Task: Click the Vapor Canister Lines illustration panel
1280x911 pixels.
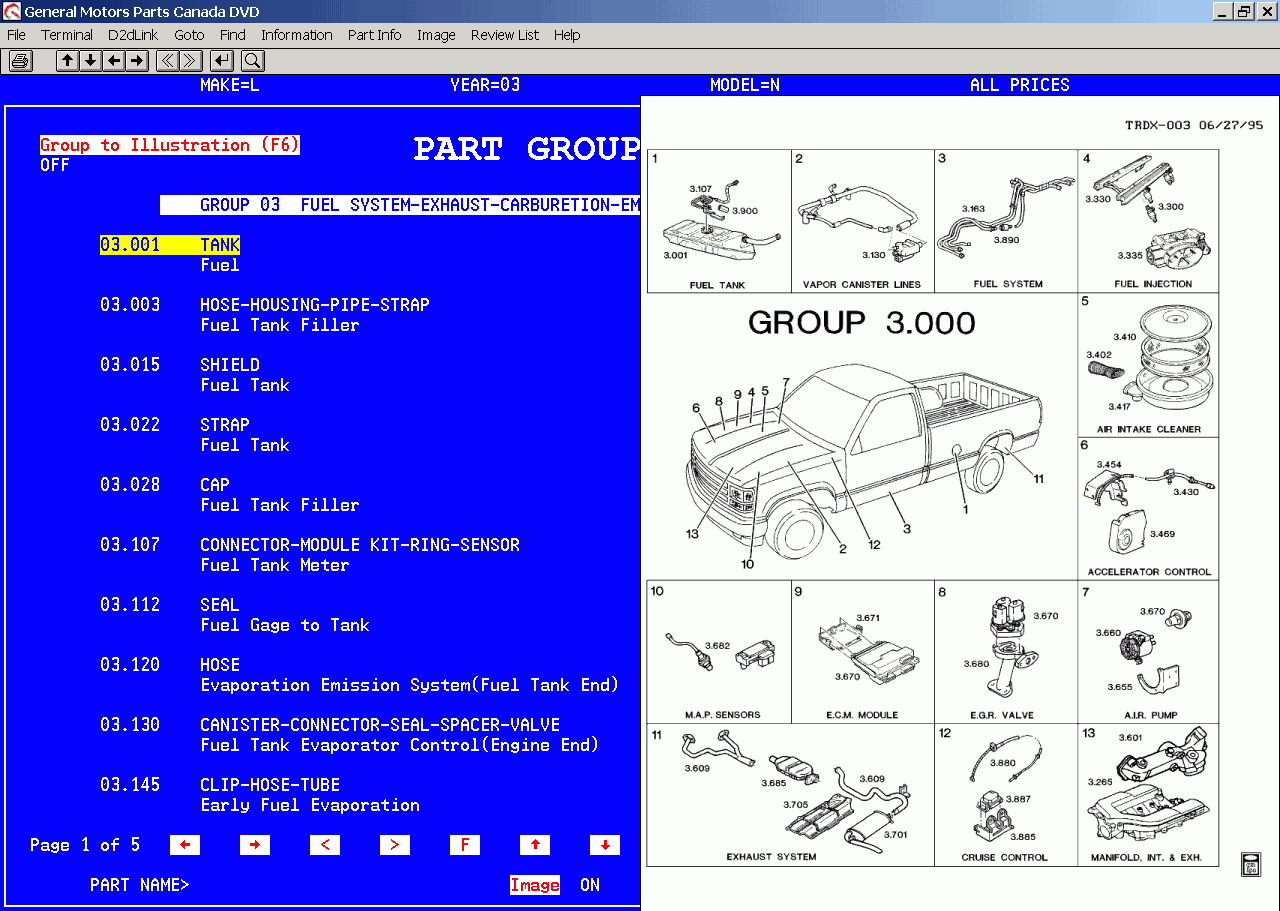Action: (x=863, y=221)
